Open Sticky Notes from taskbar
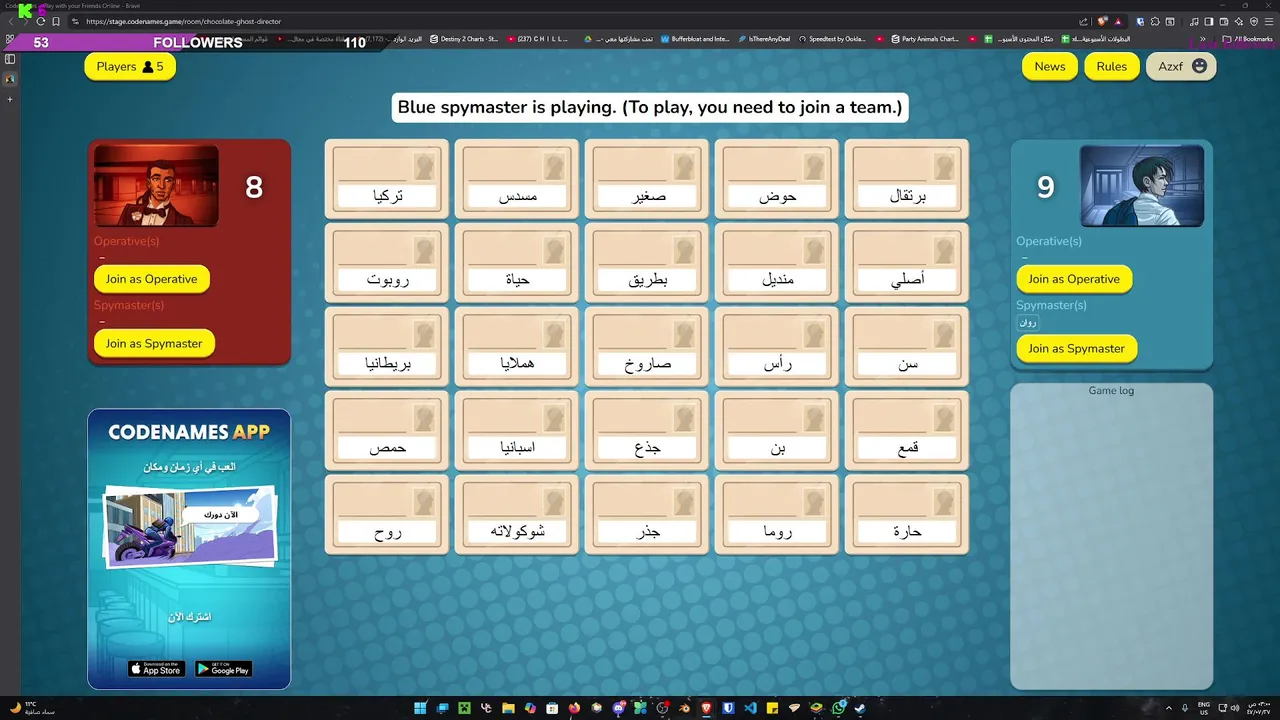 click(773, 708)
